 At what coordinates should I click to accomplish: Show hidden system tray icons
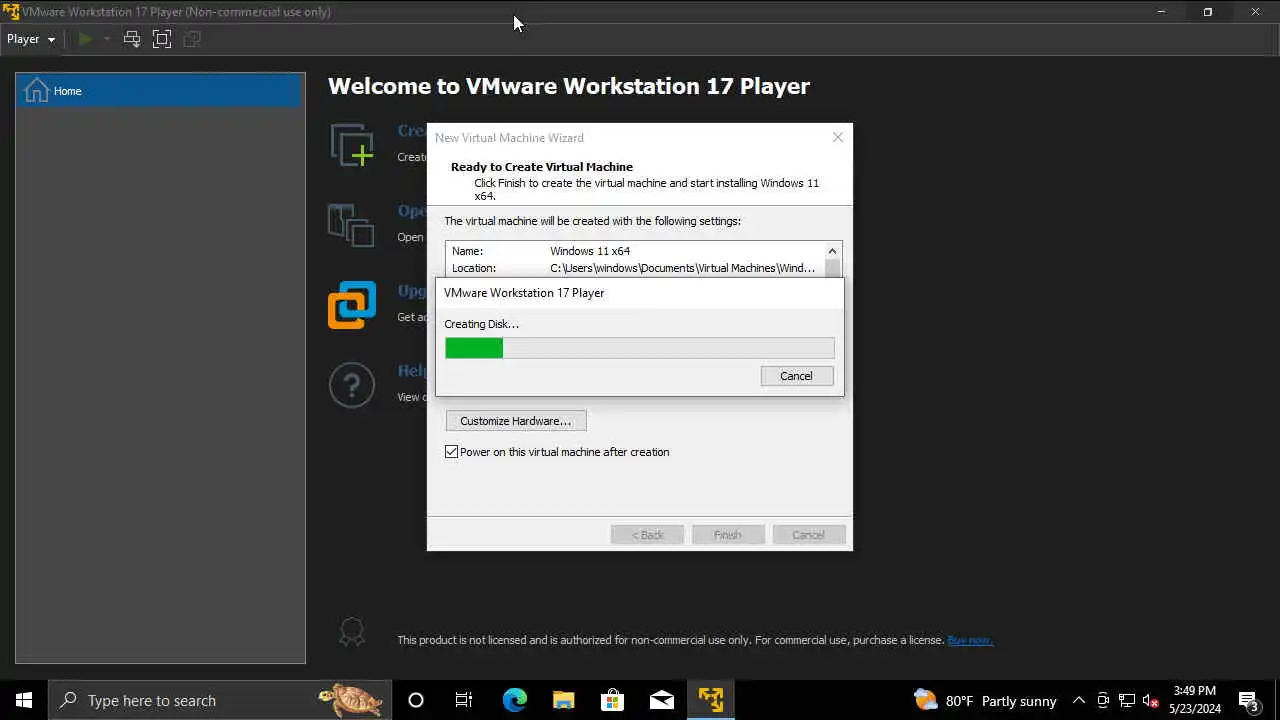coord(1078,700)
